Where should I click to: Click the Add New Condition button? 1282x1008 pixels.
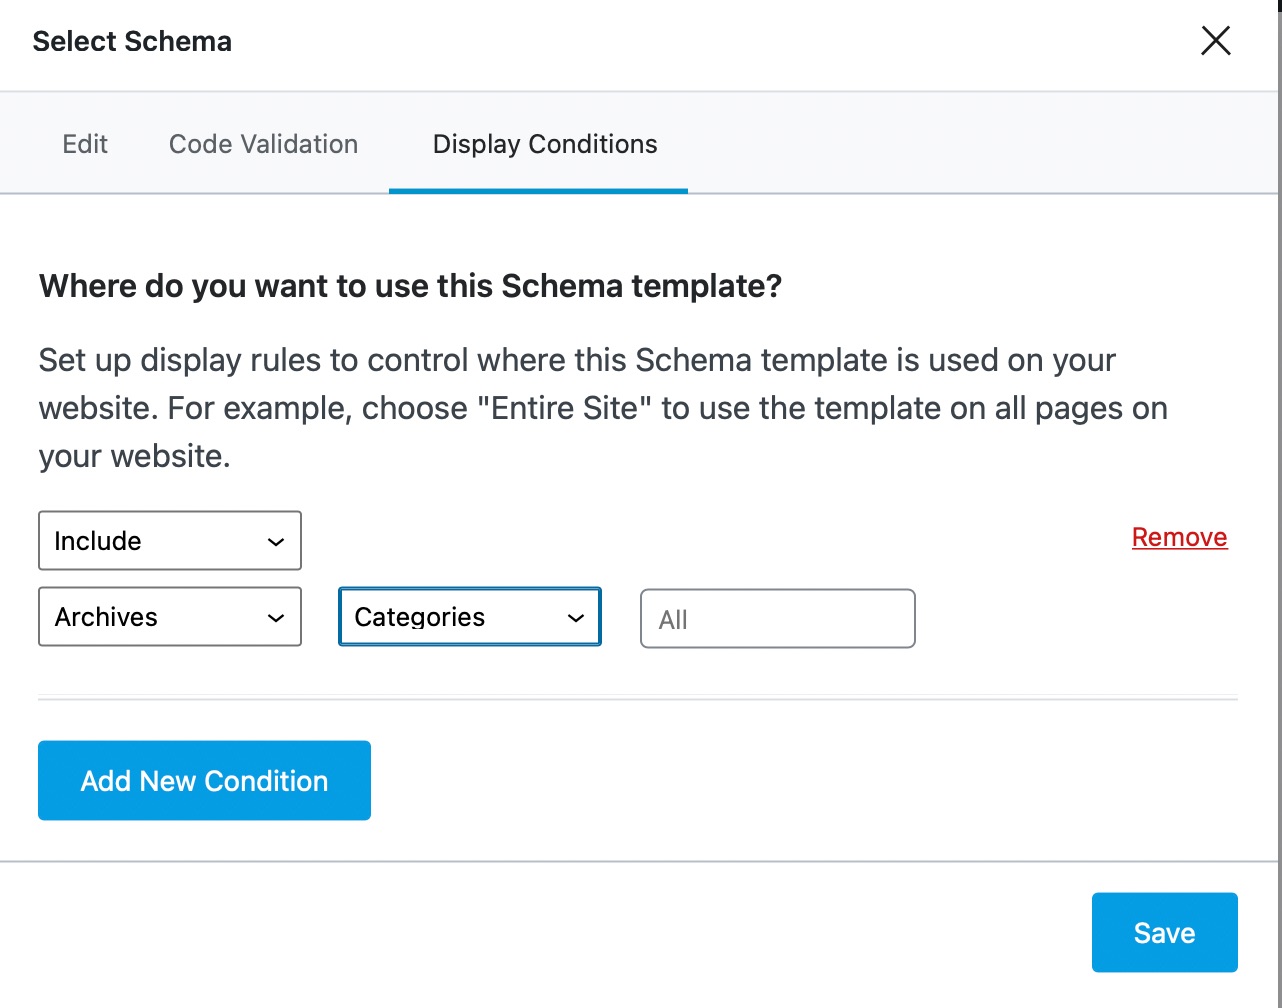pos(204,780)
